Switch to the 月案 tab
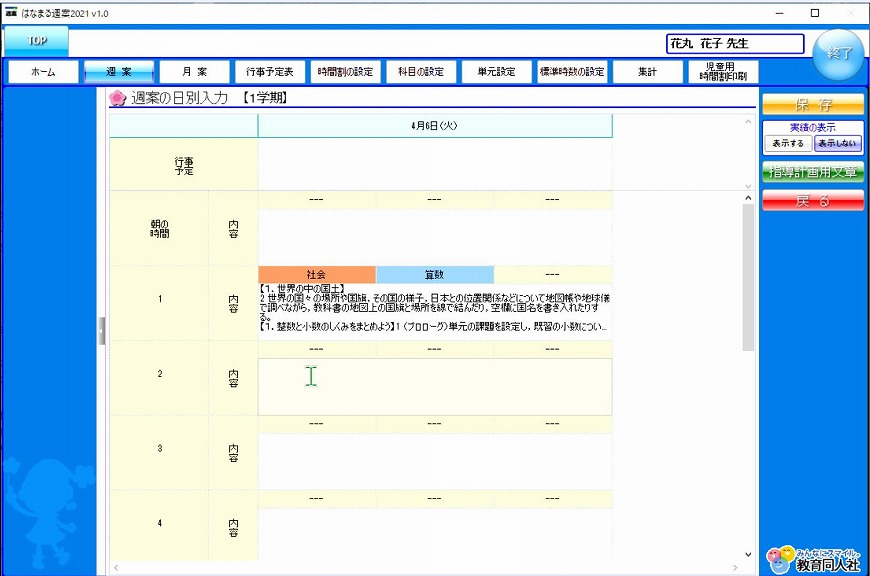870x576 pixels. (x=194, y=72)
